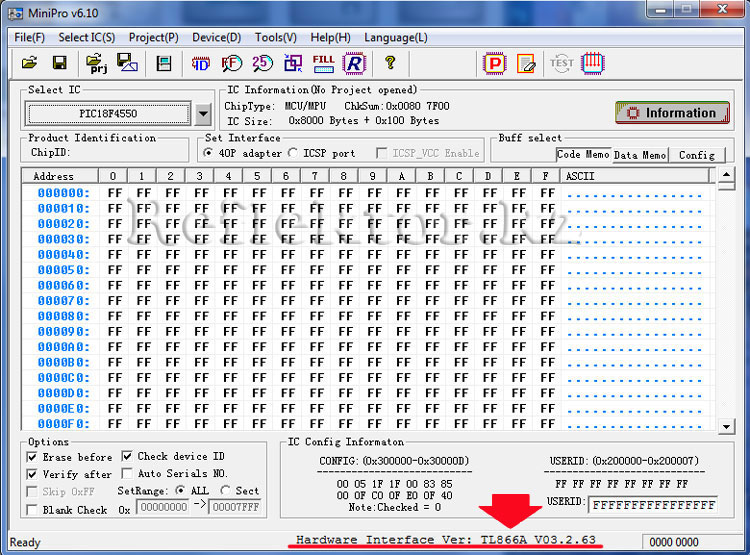This screenshot has width=750, height=555.
Task: Program the chip with the P icon
Action: click(495, 63)
